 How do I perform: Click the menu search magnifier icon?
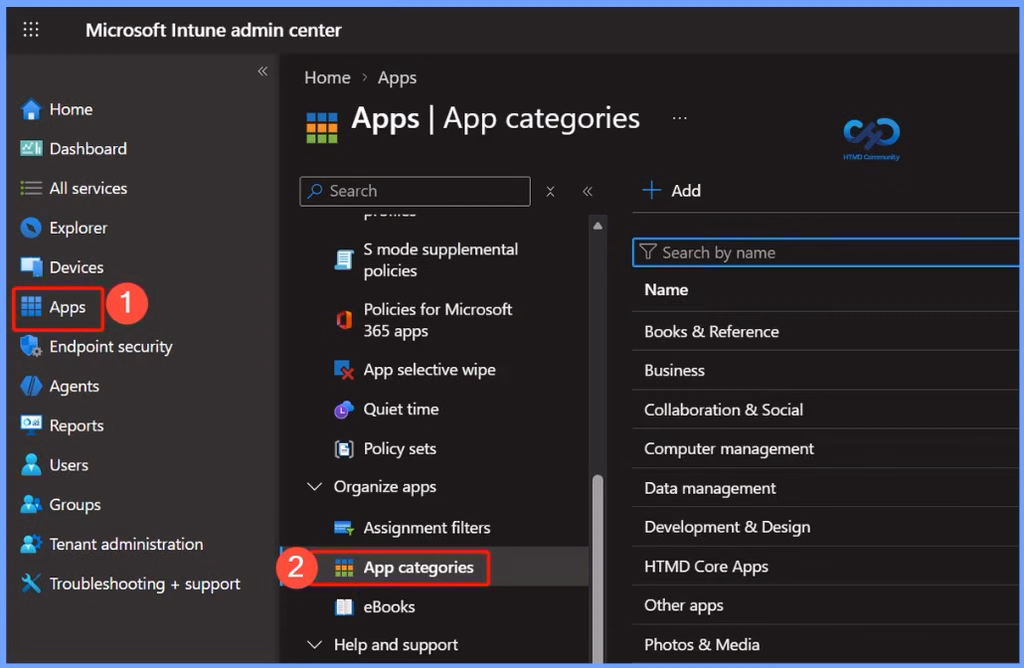tap(315, 191)
